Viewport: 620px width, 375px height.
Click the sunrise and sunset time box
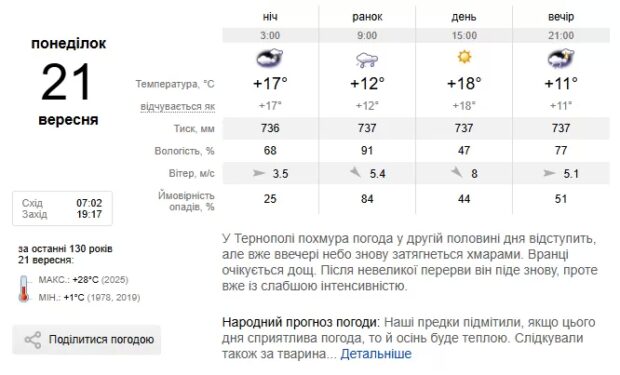[x=62, y=208]
